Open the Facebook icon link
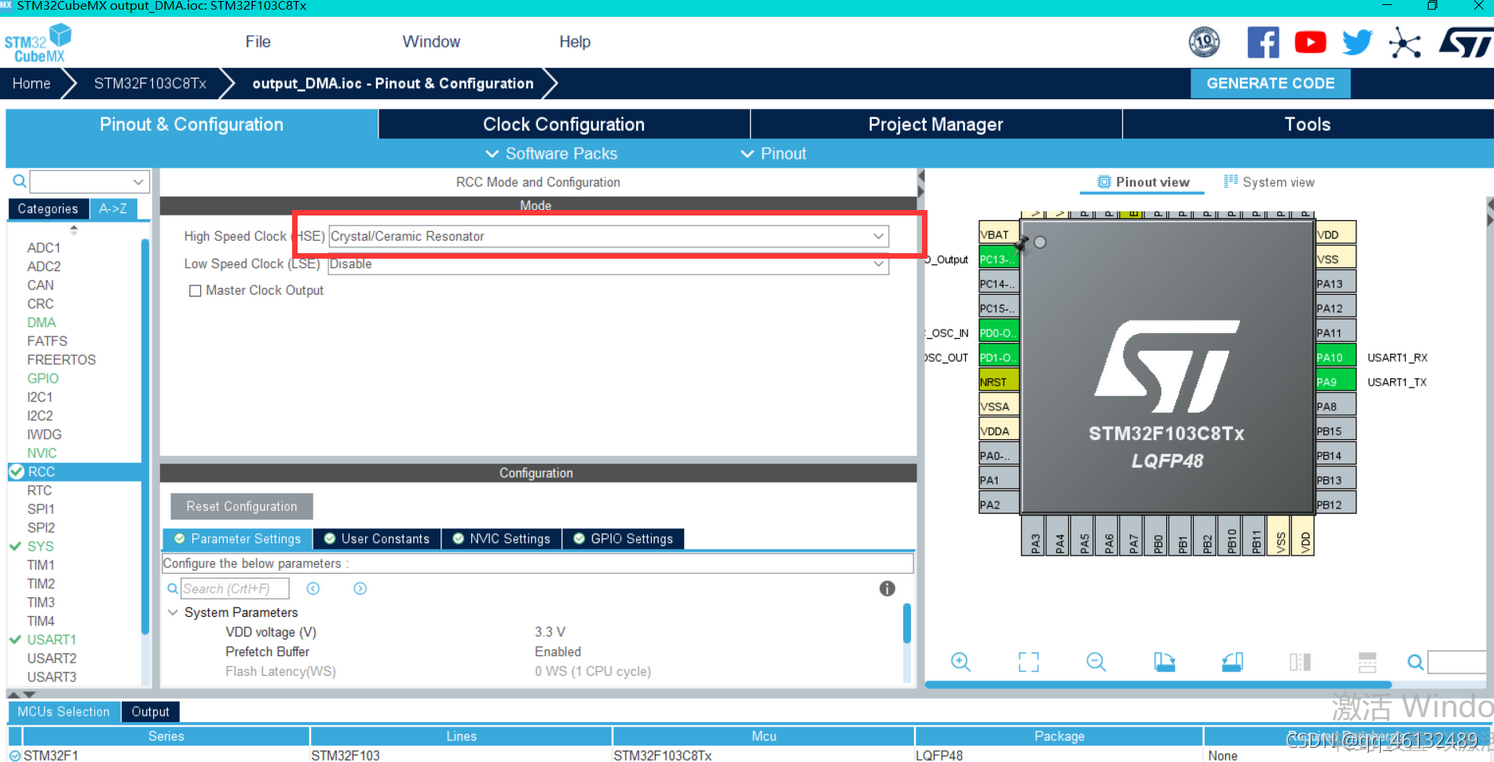The height and width of the screenshot is (762, 1494). coord(1263,42)
